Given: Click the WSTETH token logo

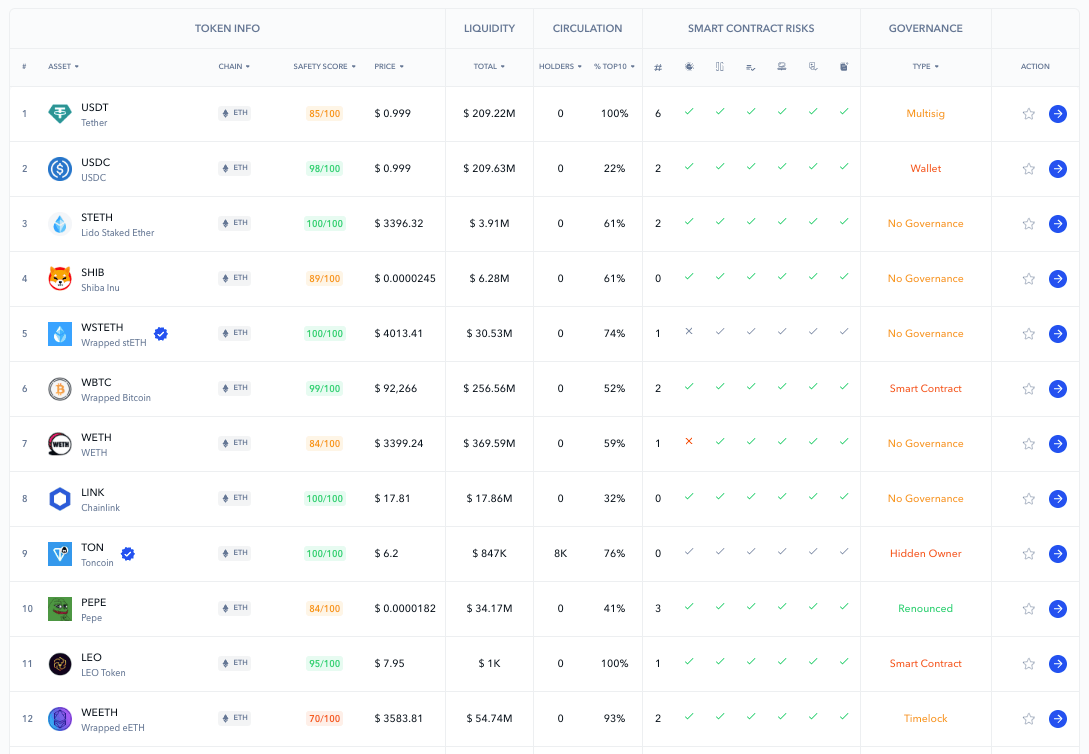Looking at the screenshot, I should pyautogui.click(x=60, y=334).
